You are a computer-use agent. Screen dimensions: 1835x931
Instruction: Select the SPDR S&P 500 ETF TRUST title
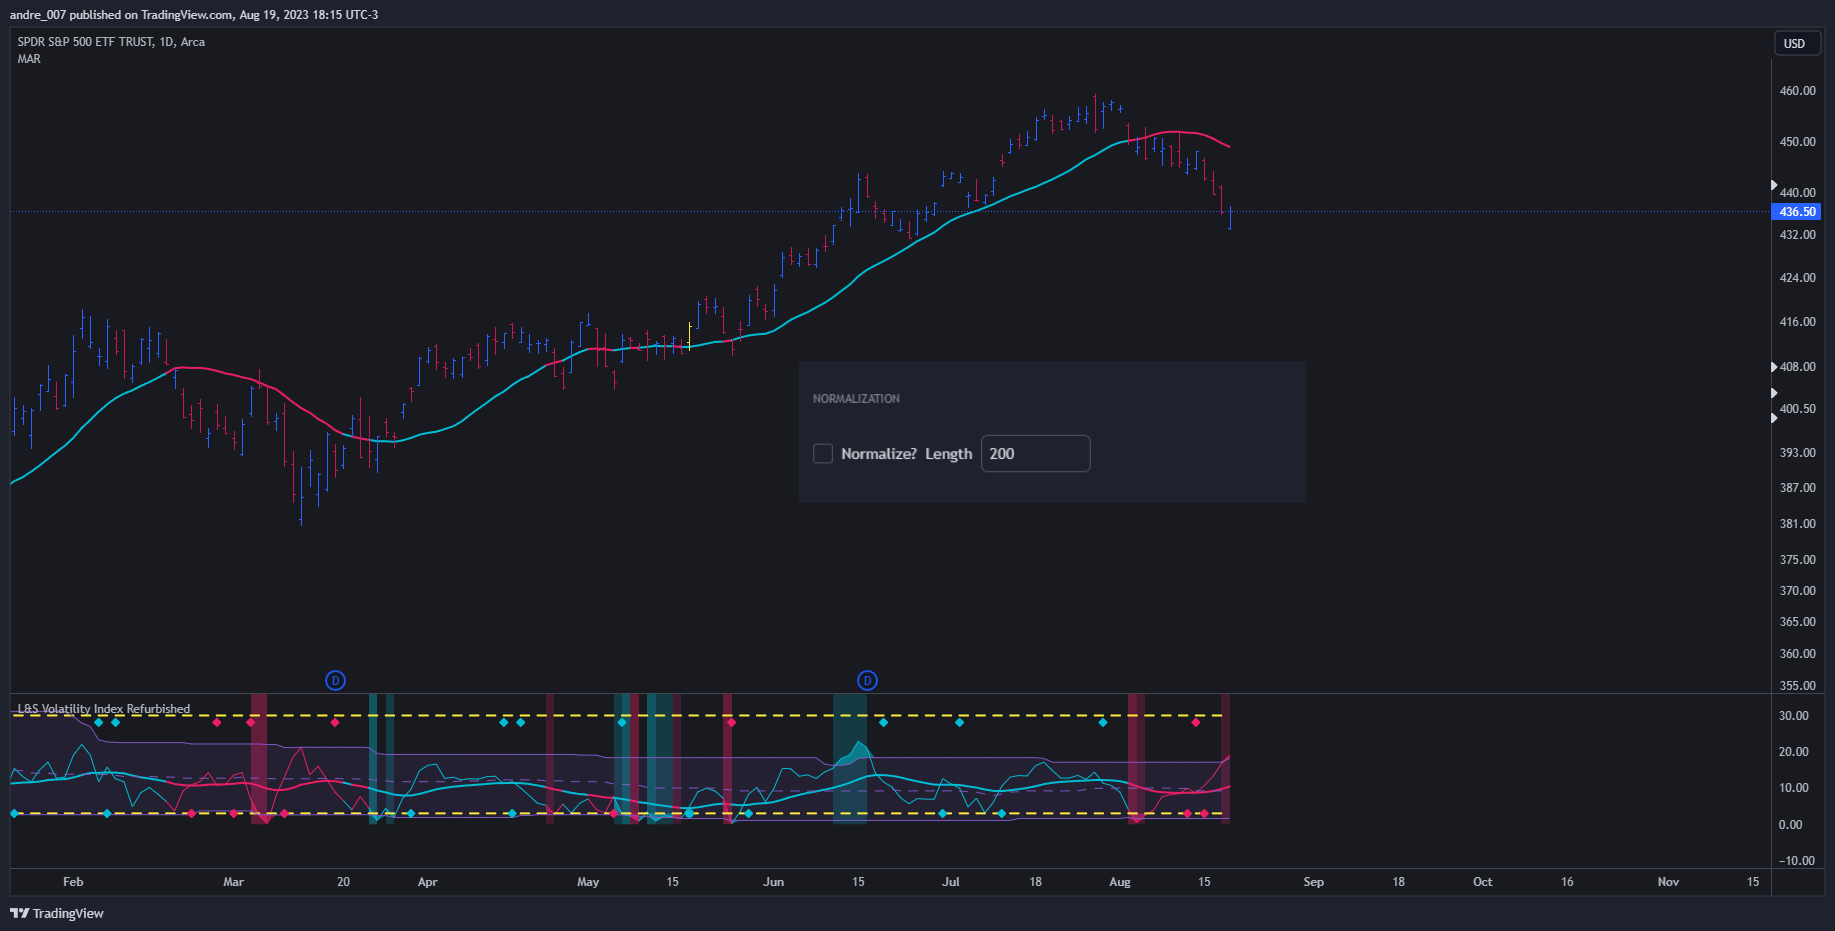(x=111, y=42)
